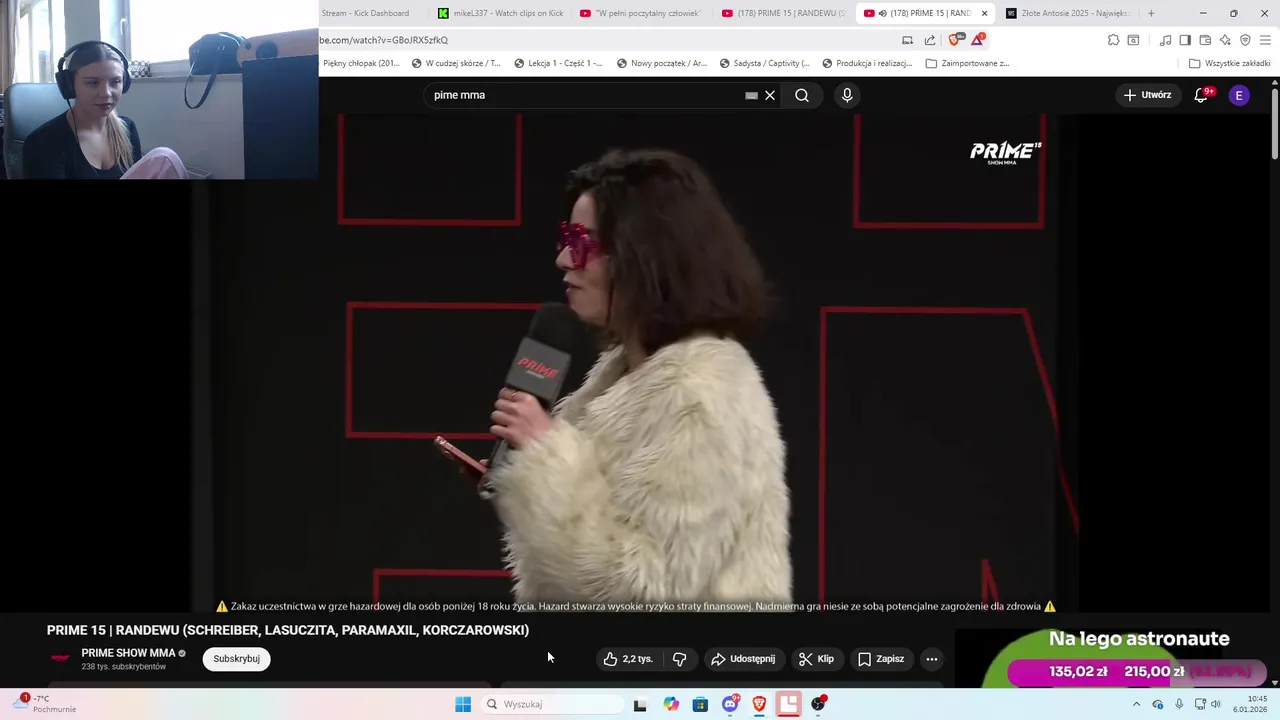Viewport: 1280px width, 720px height.
Task: Switch to mikeL337 Watch clips on Kick tab
Action: 501,13
